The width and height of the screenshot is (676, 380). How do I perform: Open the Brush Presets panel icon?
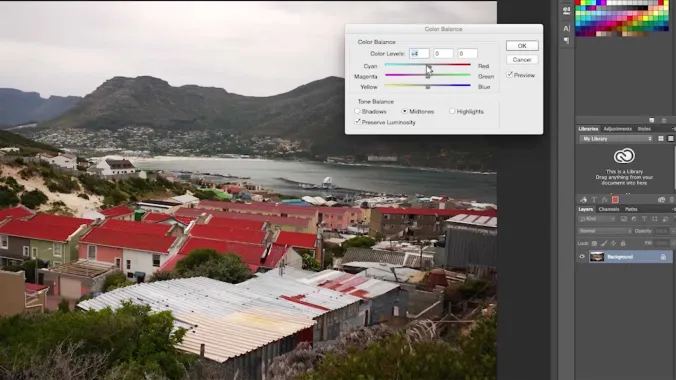(x=566, y=11)
